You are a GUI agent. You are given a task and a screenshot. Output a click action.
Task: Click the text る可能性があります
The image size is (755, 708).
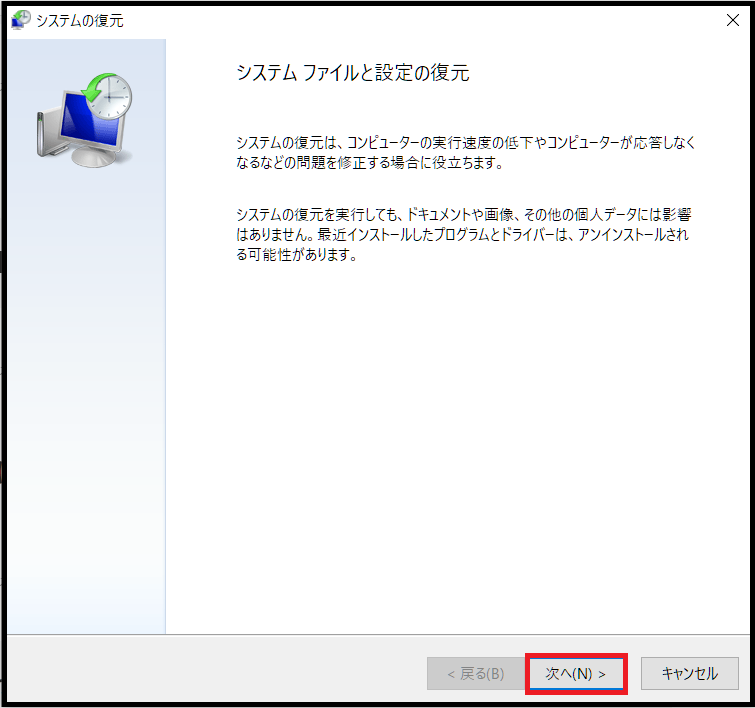(296, 254)
